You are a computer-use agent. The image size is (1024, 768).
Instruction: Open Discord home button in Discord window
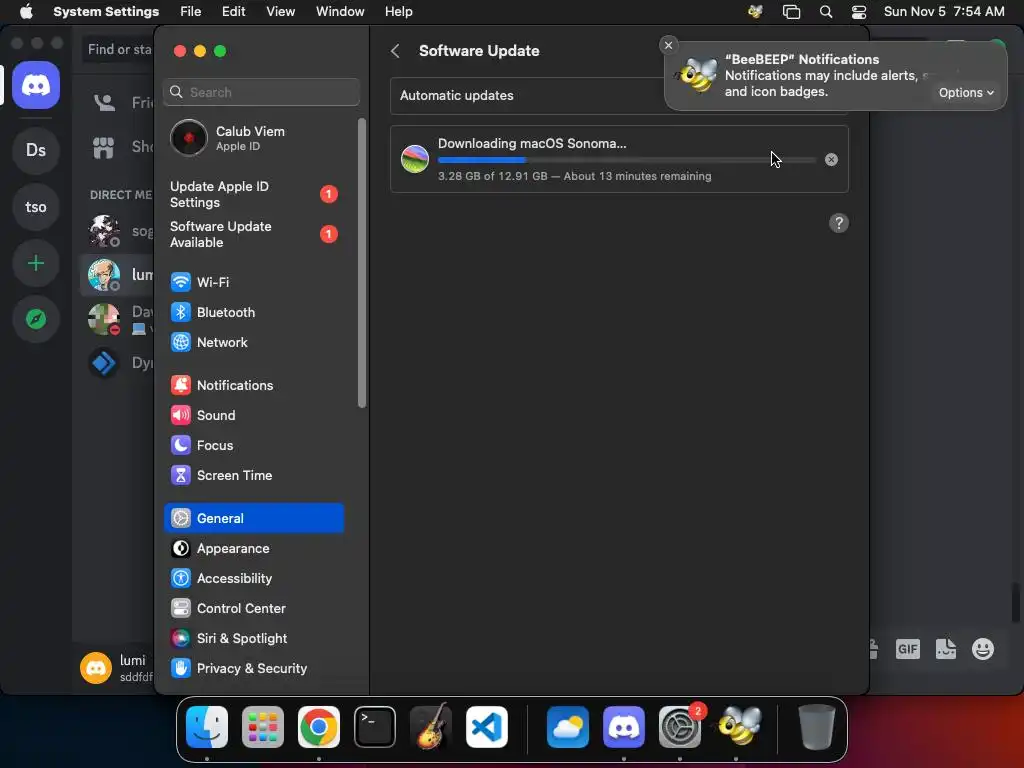click(36, 85)
